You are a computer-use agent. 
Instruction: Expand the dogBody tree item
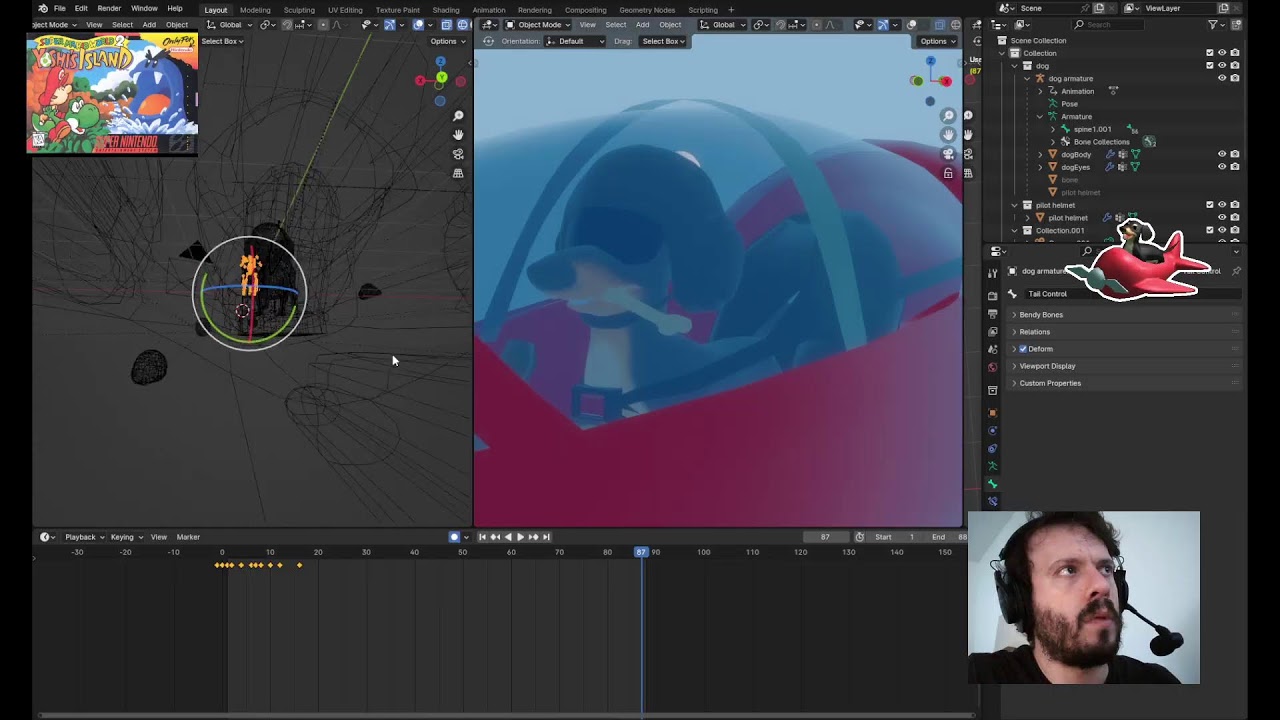1040,154
